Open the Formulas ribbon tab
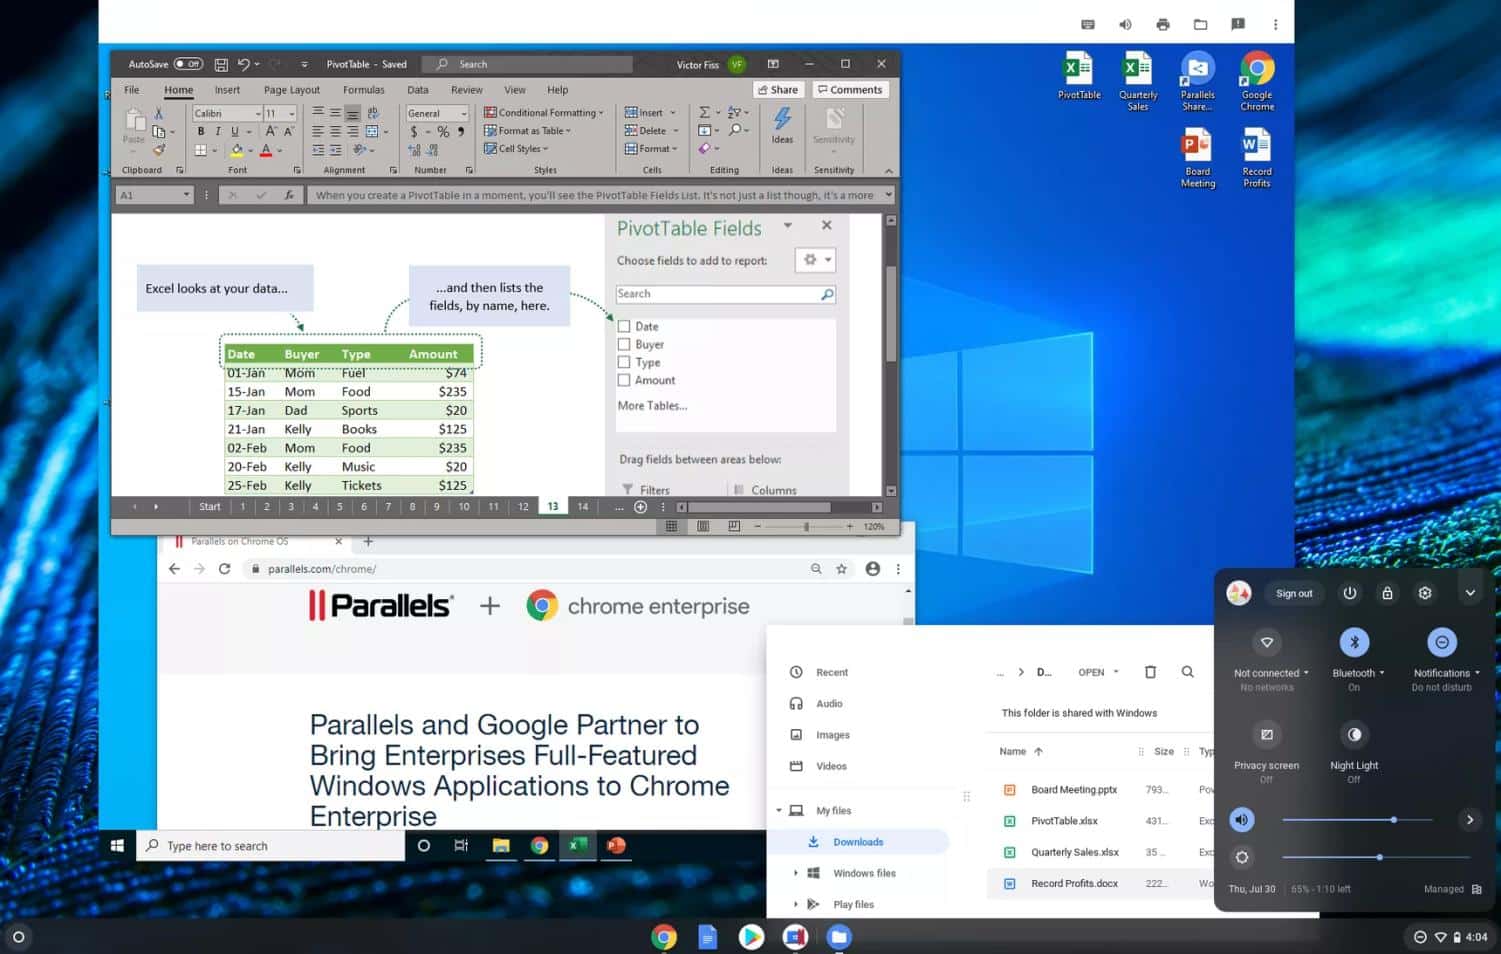Screen dimensions: 1501x954 (364, 90)
